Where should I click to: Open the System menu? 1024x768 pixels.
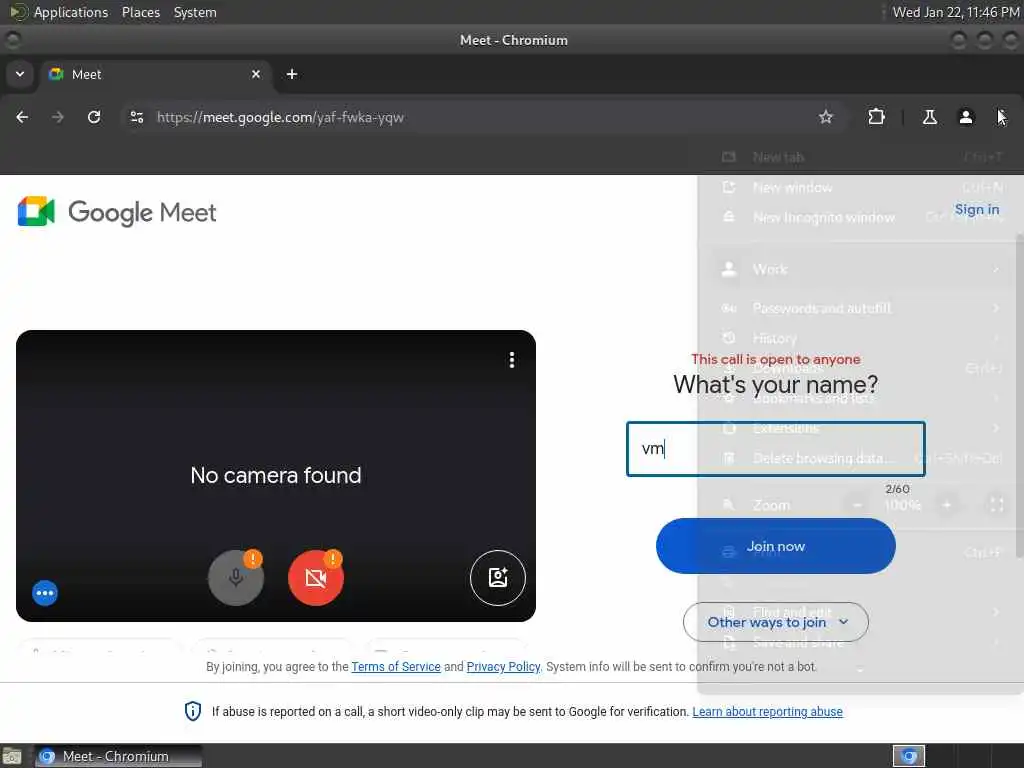point(195,12)
